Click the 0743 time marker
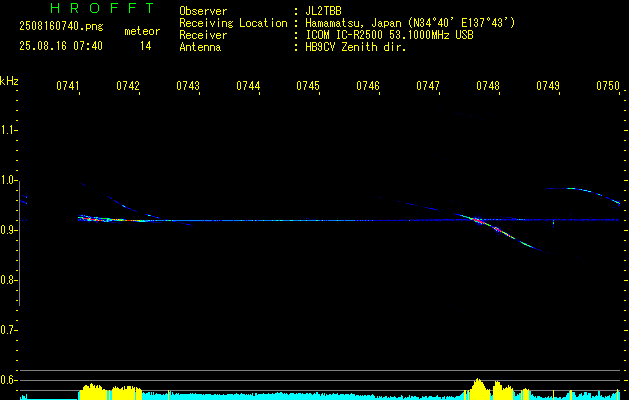The image size is (629, 400). click(188, 86)
